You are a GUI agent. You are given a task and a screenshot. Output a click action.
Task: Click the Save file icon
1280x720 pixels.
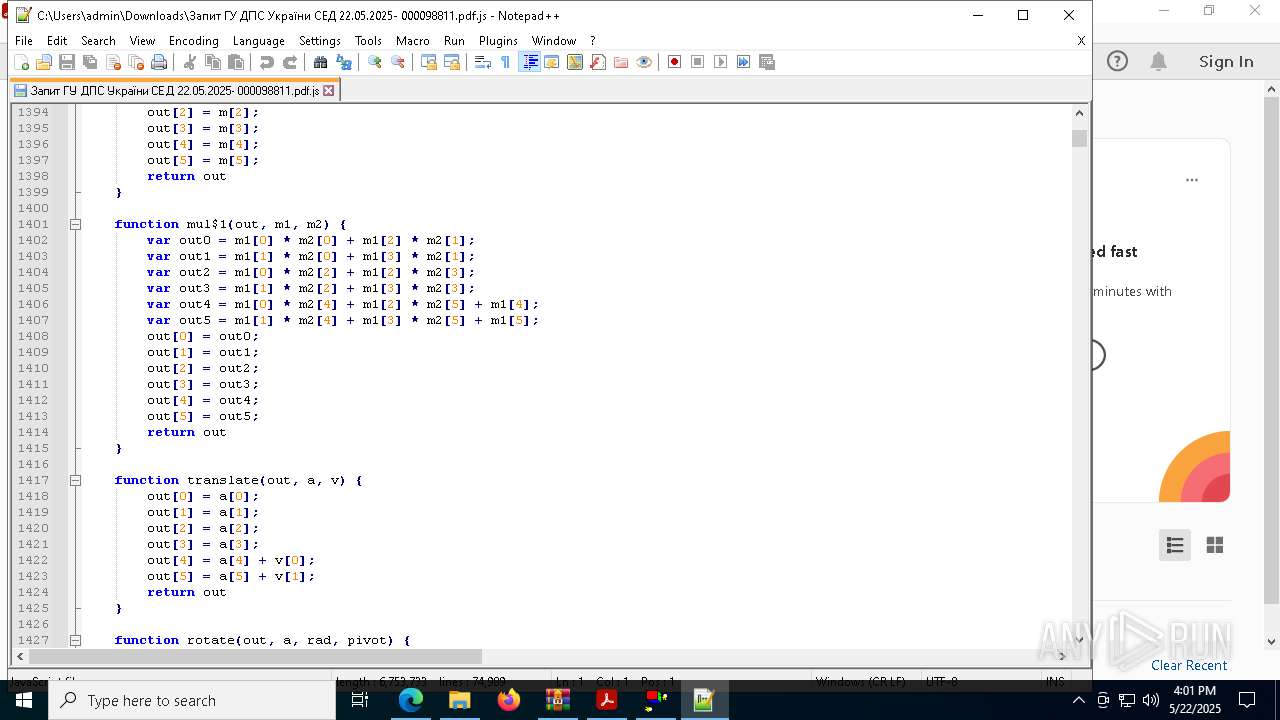pos(67,62)
